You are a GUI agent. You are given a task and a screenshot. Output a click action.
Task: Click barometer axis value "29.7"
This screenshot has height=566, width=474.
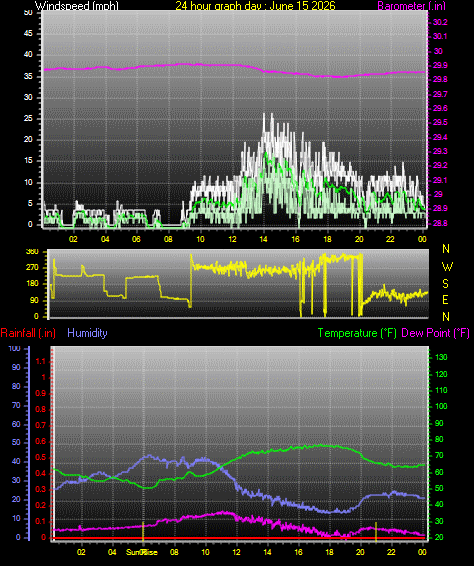point(440,94)
